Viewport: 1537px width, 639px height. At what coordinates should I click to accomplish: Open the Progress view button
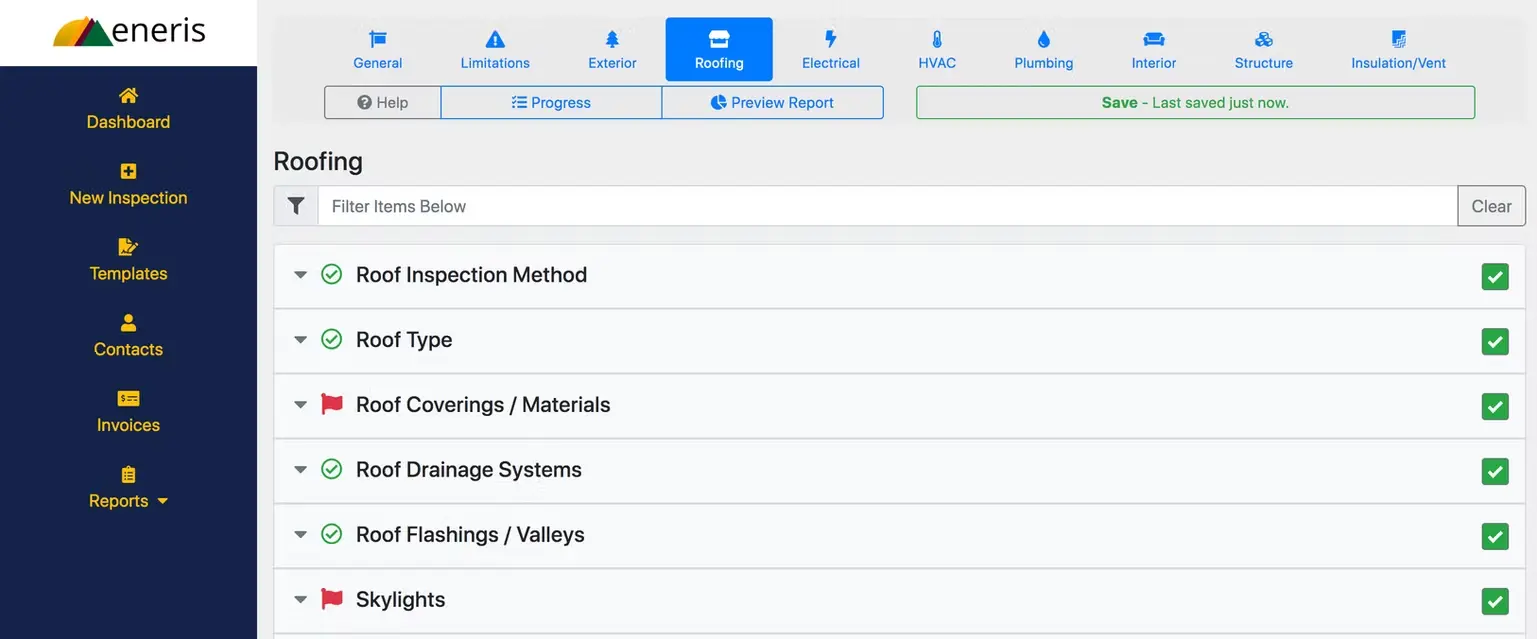pos(551,102)
